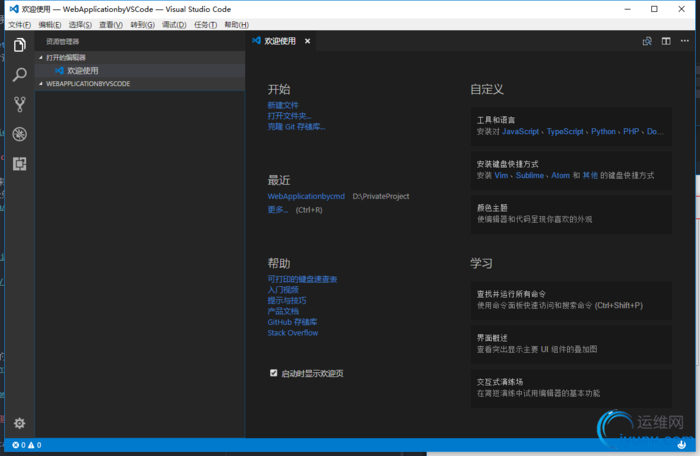The height and width of the screenshot is (456, 700).
Task: Click the warnings count in status bar
Action: [x=35, y=445]
